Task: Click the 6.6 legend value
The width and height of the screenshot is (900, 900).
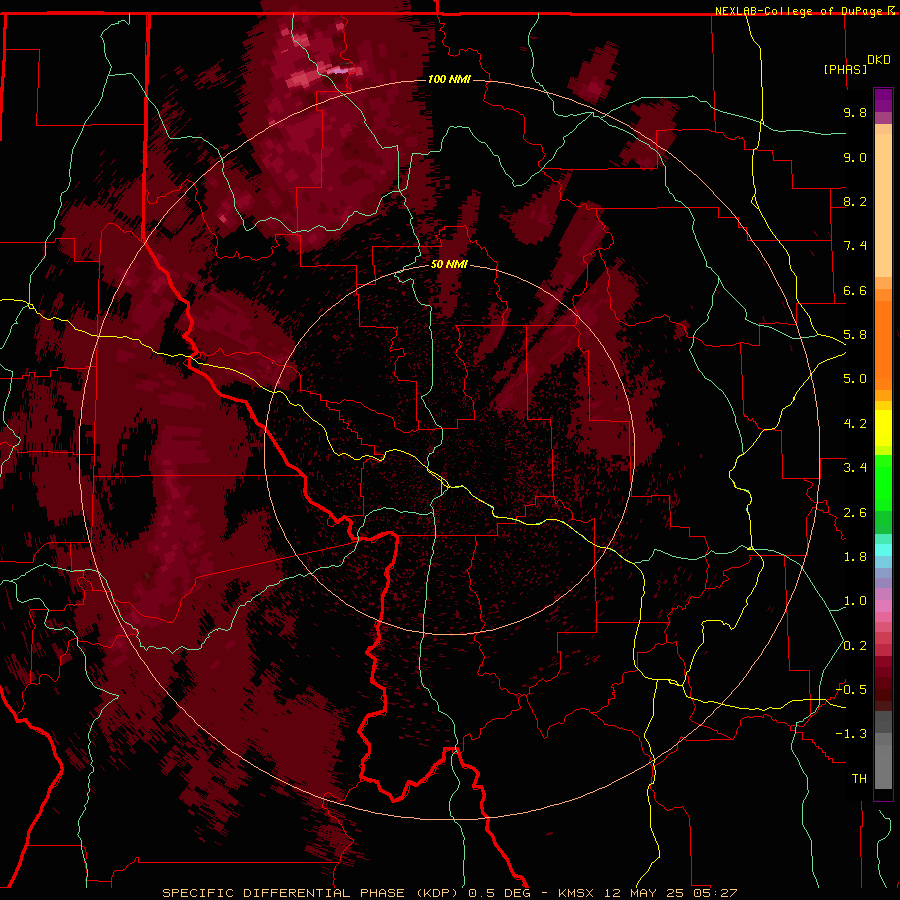Action: click(855, 290)
